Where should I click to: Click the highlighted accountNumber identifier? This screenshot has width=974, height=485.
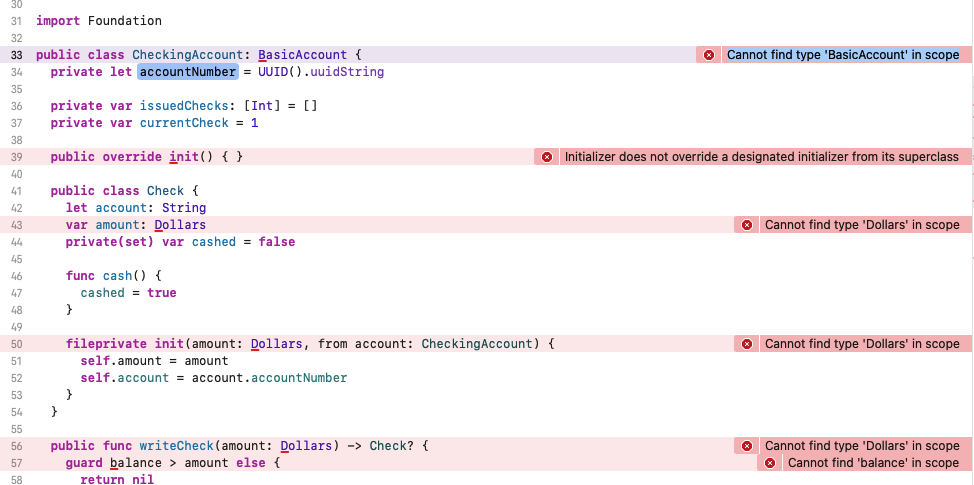tap(188, 72)
